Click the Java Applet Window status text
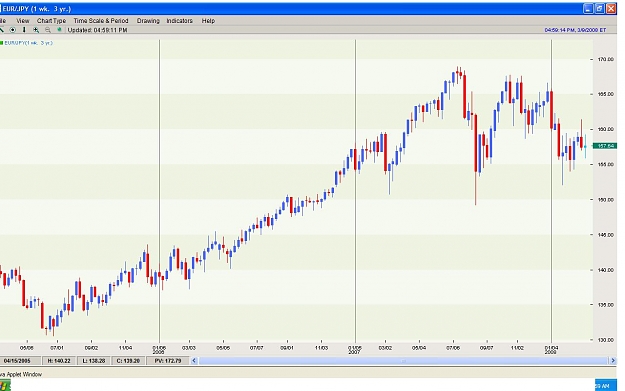Image resolution: width=625 pixels, height=391 pixels. point(21,374)
